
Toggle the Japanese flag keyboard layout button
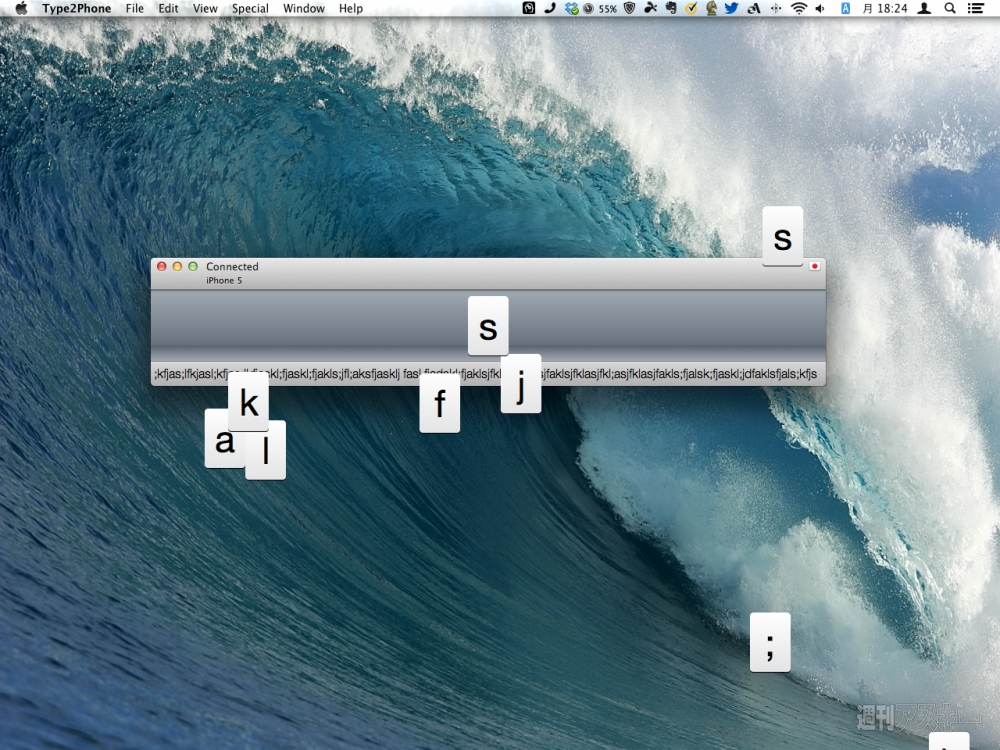pos(814,267)
